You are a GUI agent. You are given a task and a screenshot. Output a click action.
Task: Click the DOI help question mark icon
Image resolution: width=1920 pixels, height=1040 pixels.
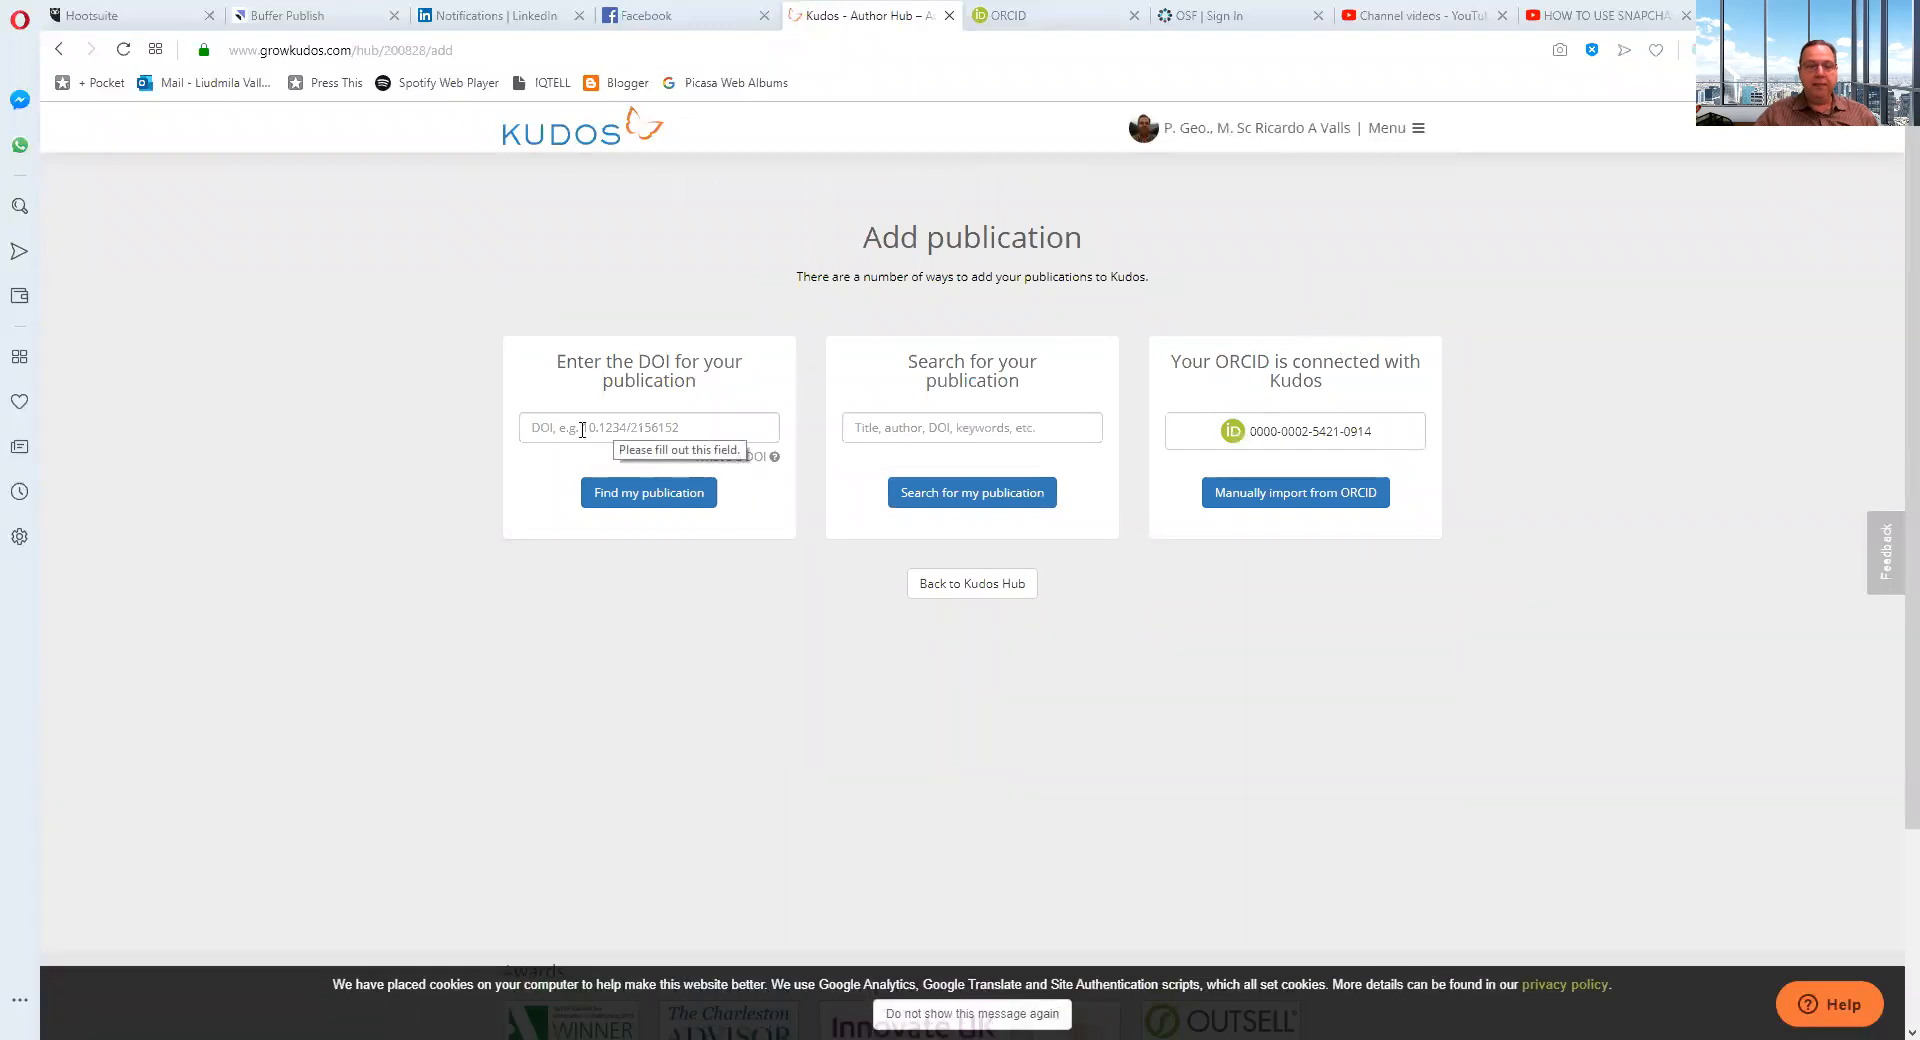tap(775, 457)
